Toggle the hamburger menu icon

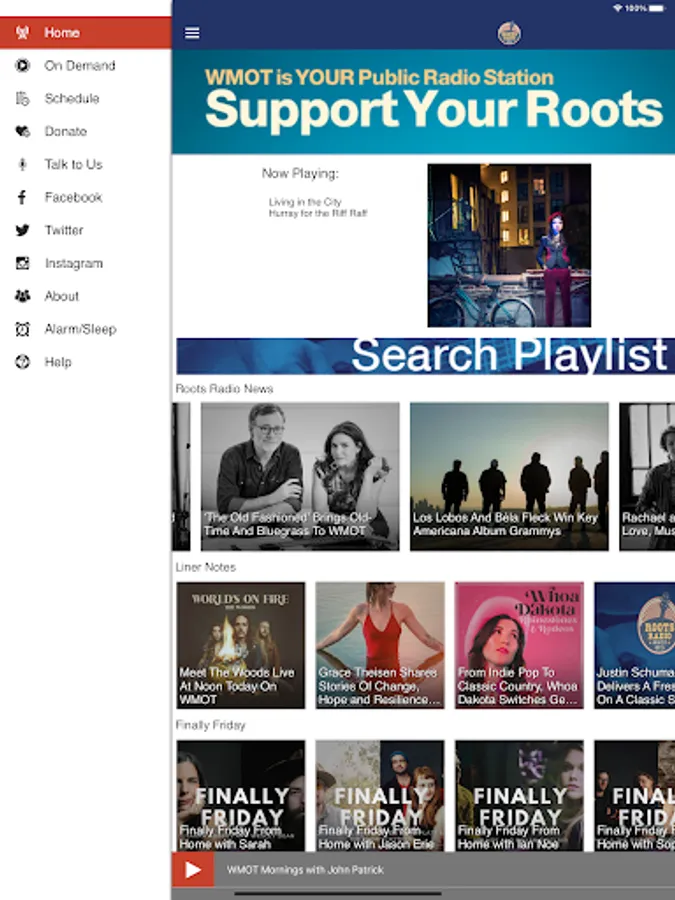192,33
